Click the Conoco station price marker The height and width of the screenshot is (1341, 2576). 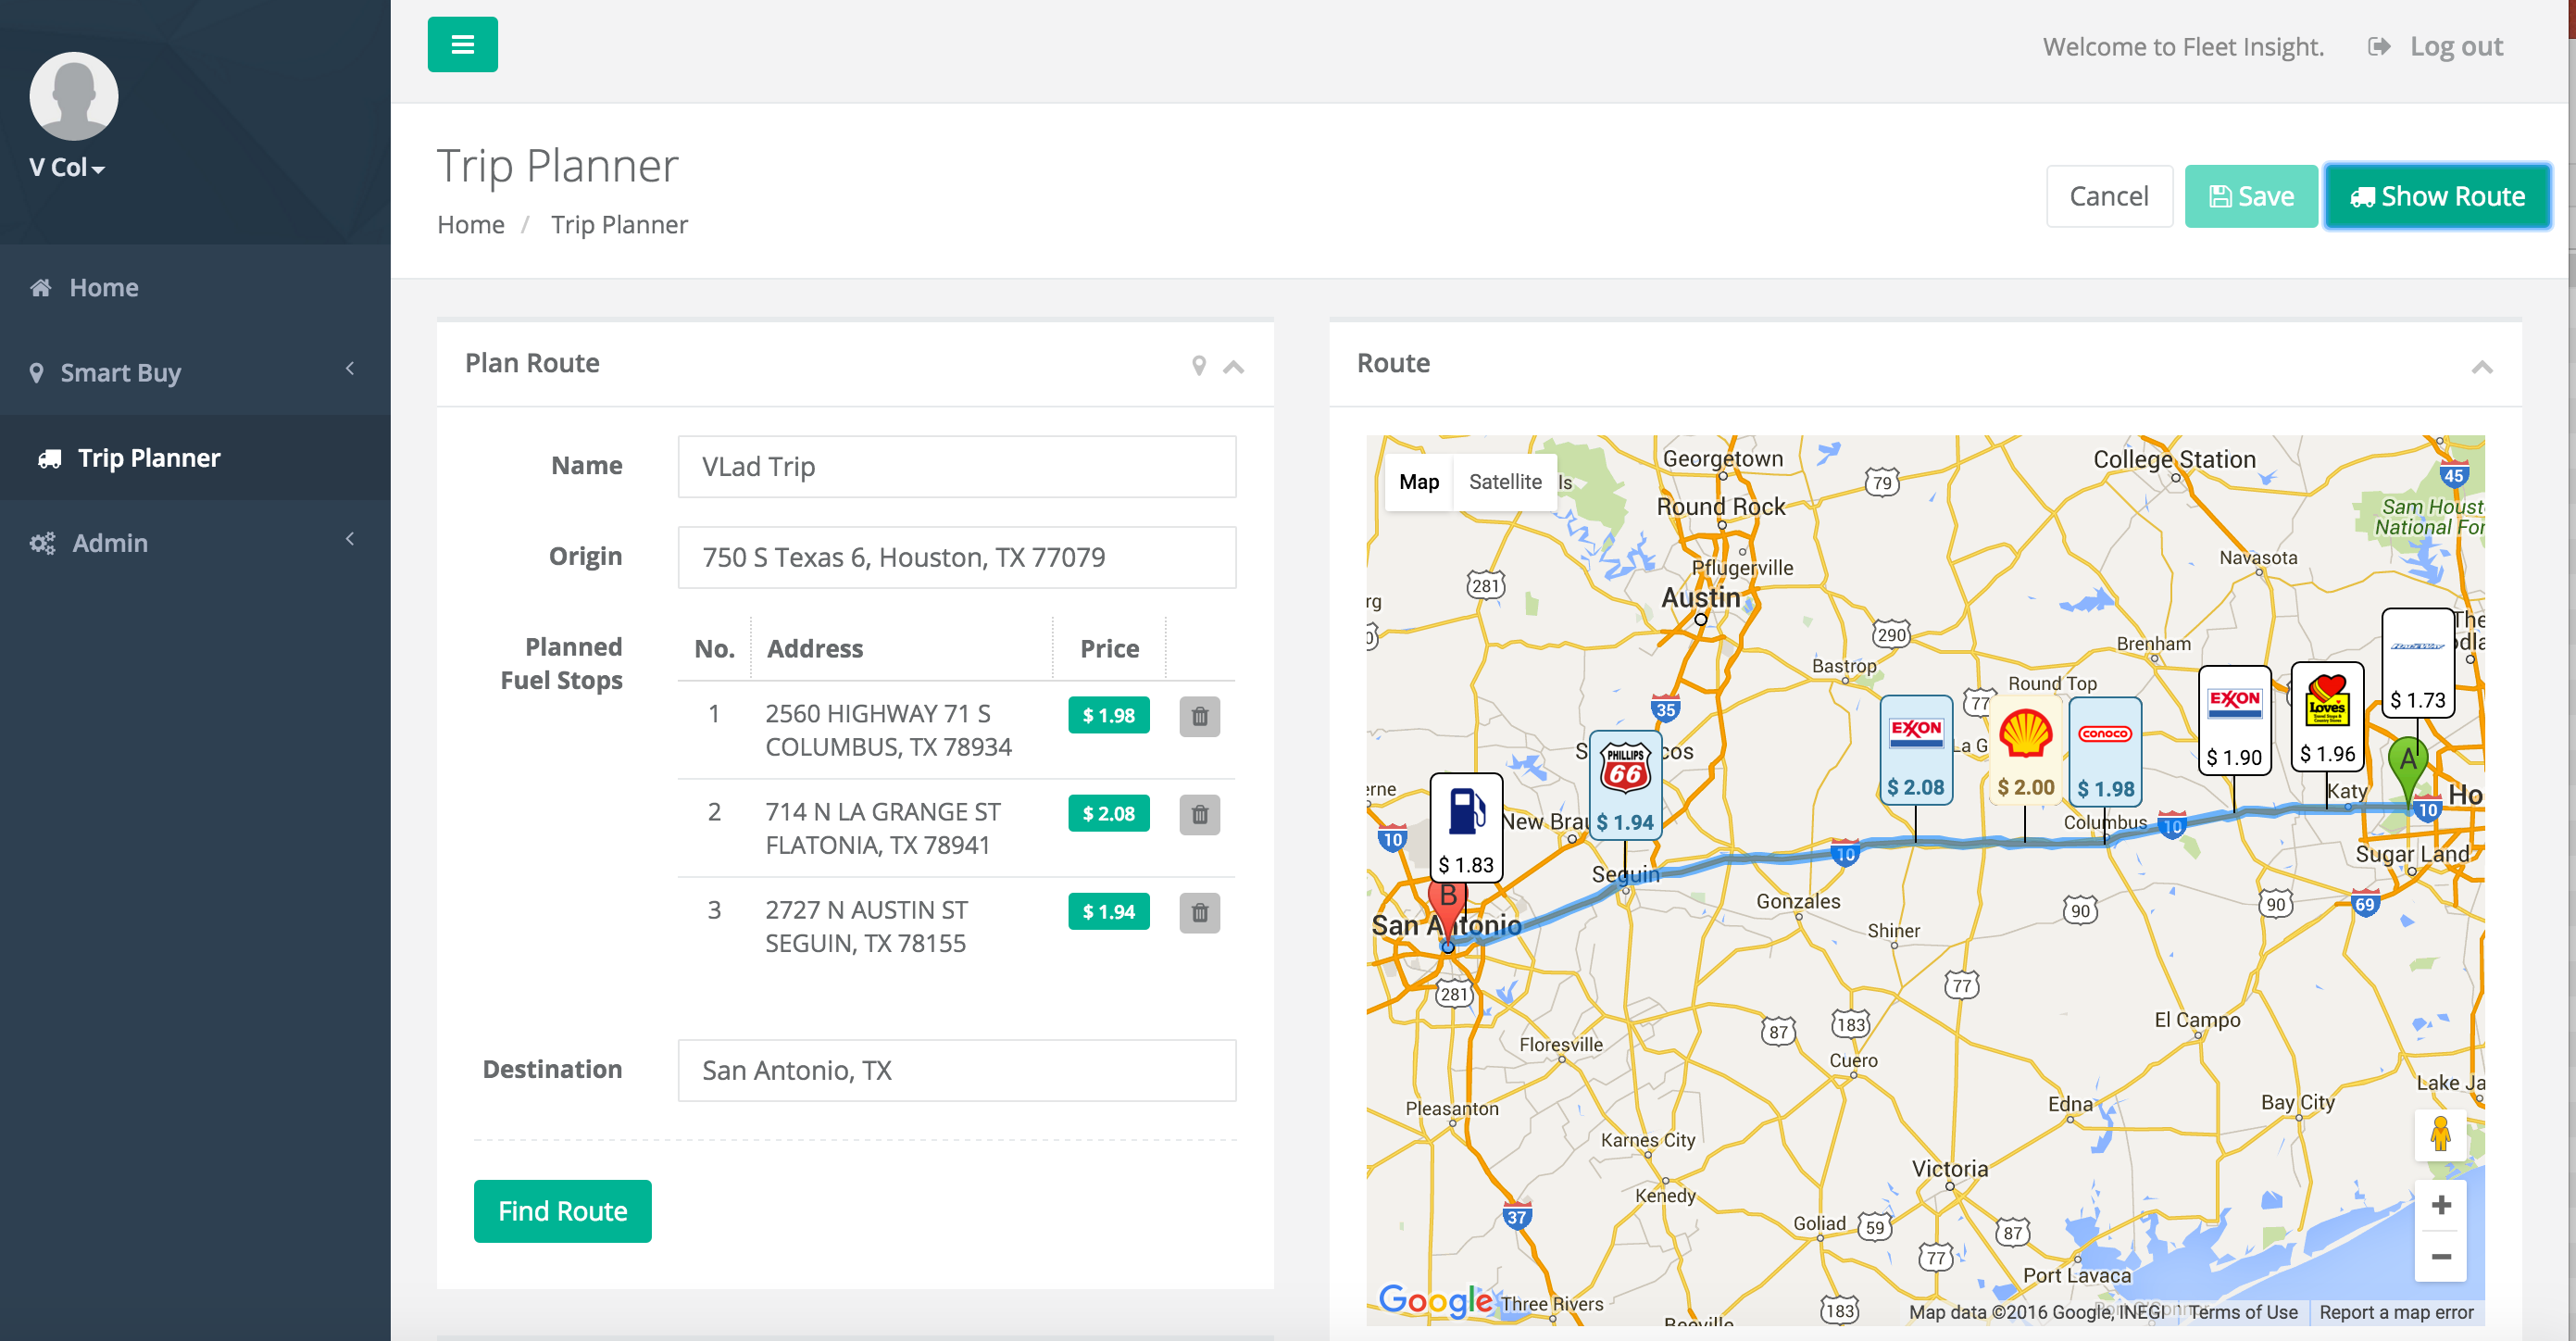coord(2105,752)
